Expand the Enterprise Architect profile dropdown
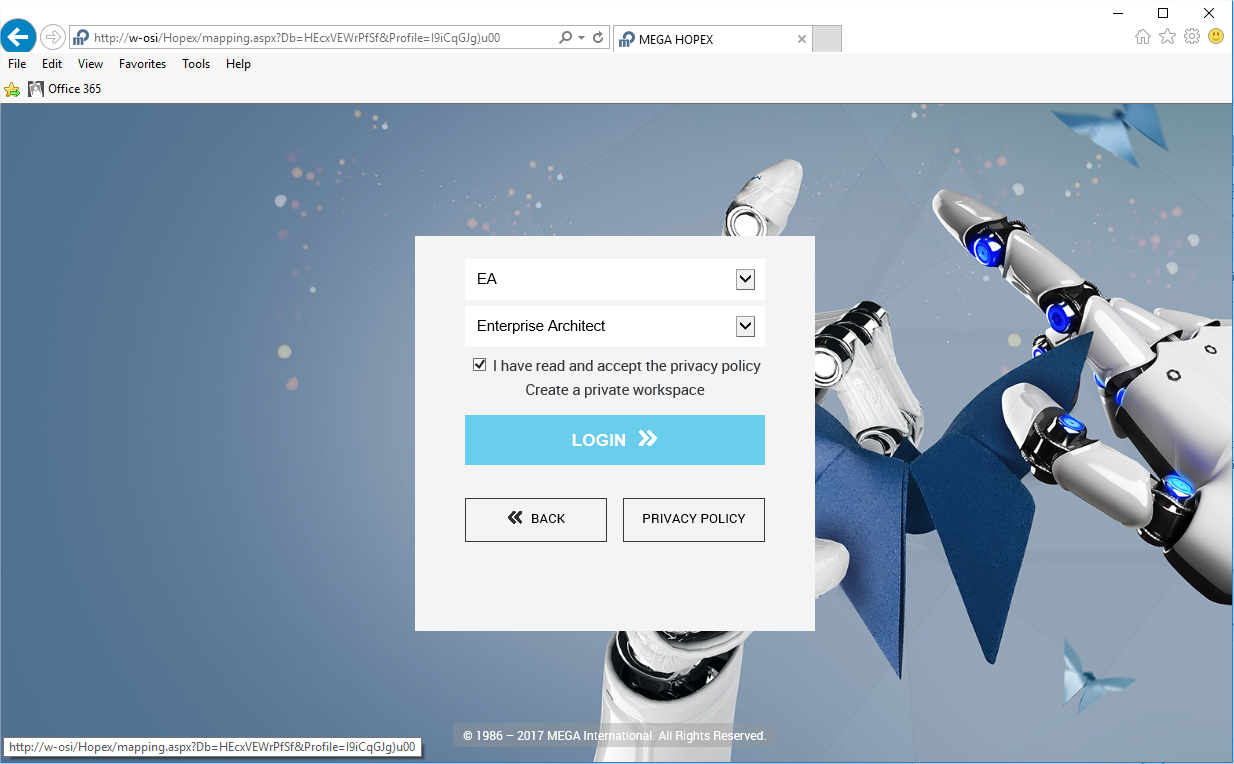Viewport: 1234px width, 764px height. (745, 326)
